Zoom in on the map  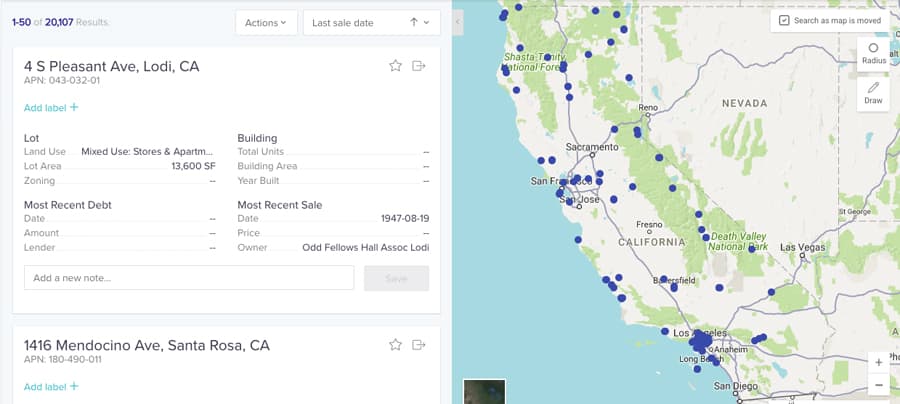[x=879, y=362]
